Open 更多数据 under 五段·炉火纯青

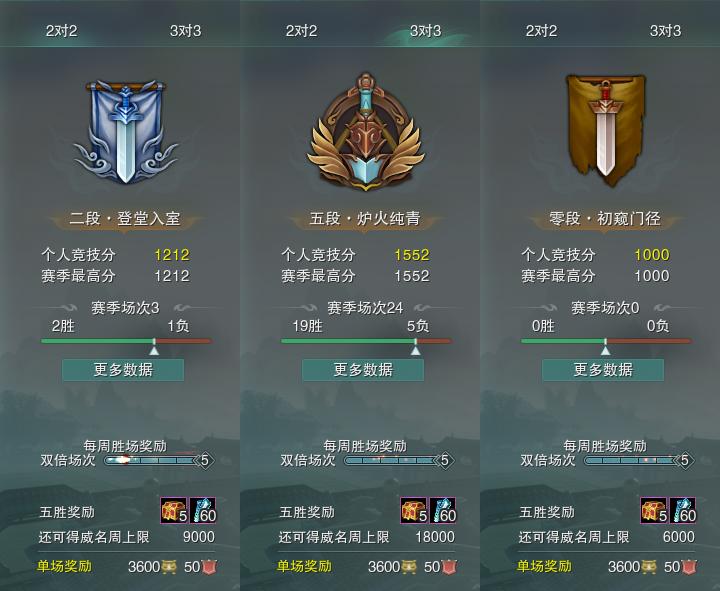pos(363,370)
